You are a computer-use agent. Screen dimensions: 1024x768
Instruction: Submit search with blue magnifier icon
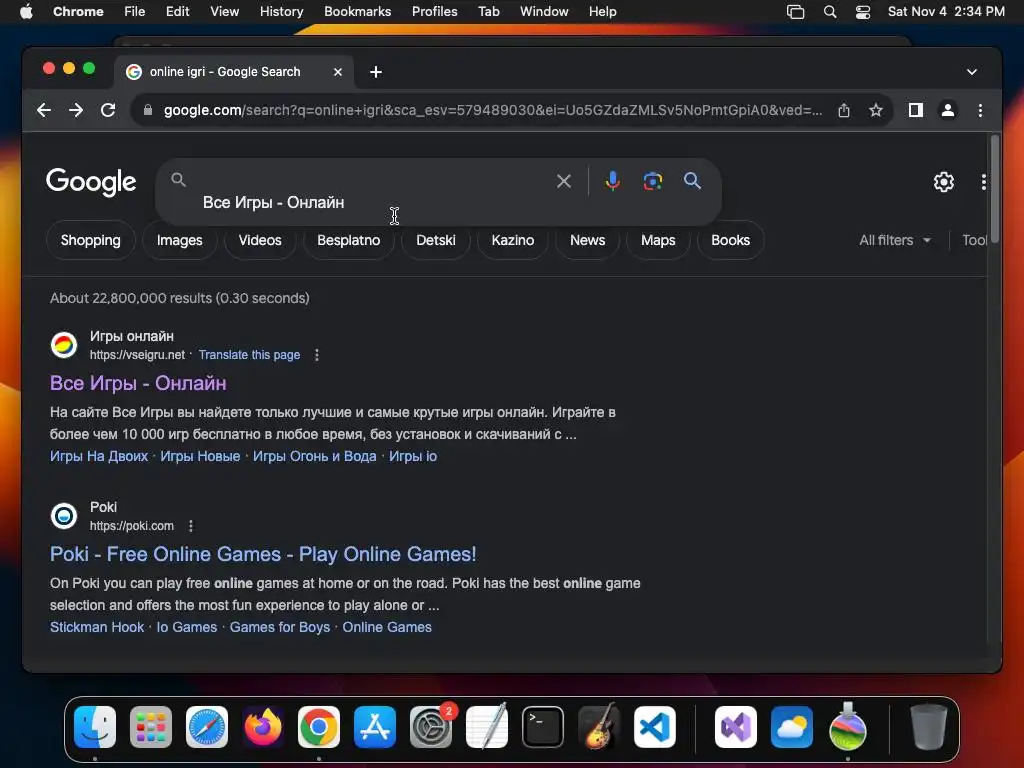point(692,181)
